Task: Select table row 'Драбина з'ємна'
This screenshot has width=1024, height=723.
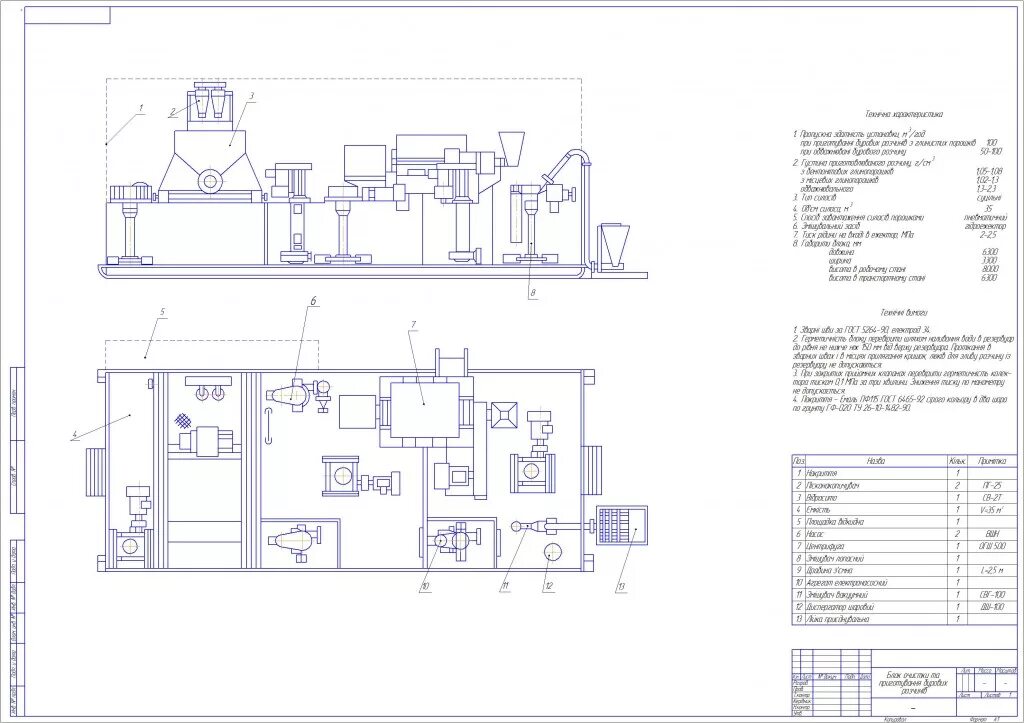Action: (904, 570)
